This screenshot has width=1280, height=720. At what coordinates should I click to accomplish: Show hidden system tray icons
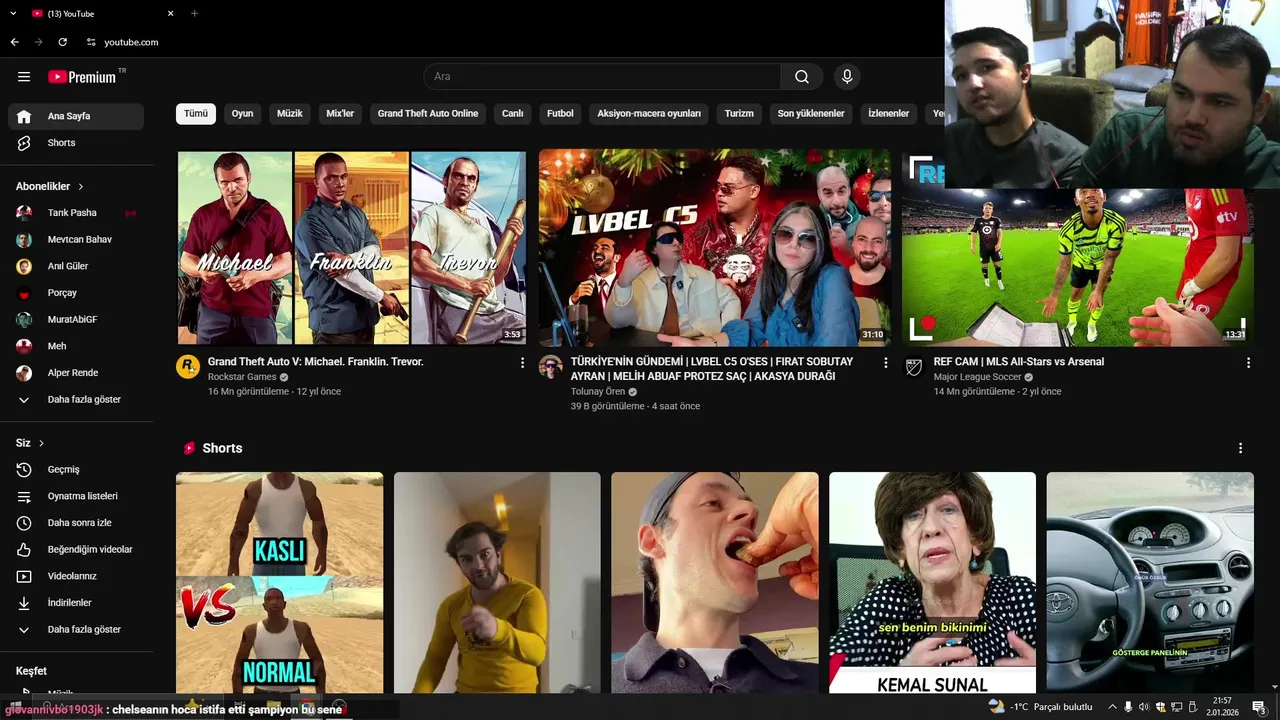[1112, 707]
